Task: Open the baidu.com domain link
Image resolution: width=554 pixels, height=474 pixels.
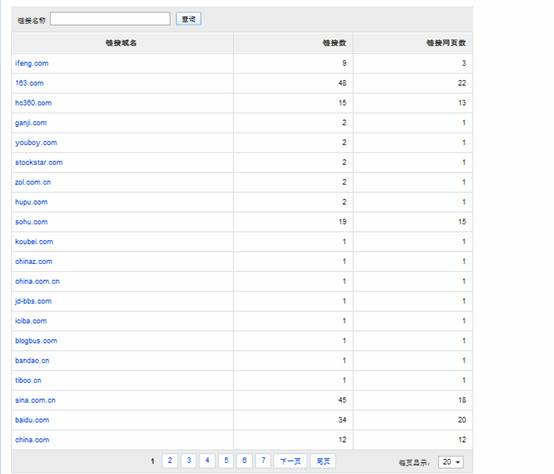Action: [32, 420]
